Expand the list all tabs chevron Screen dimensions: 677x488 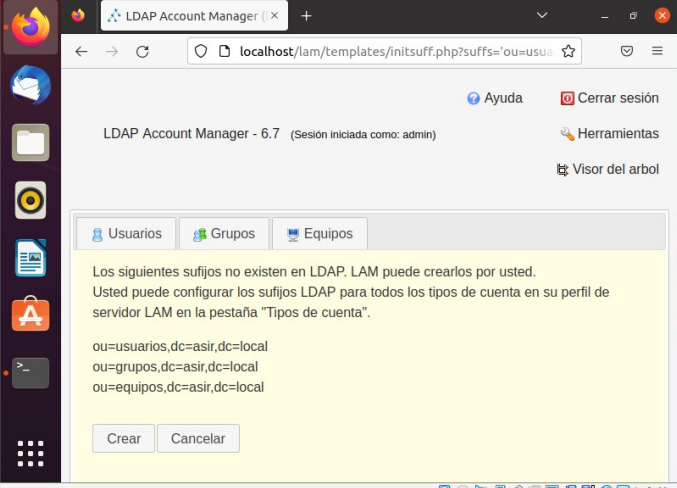pos(542,16)
